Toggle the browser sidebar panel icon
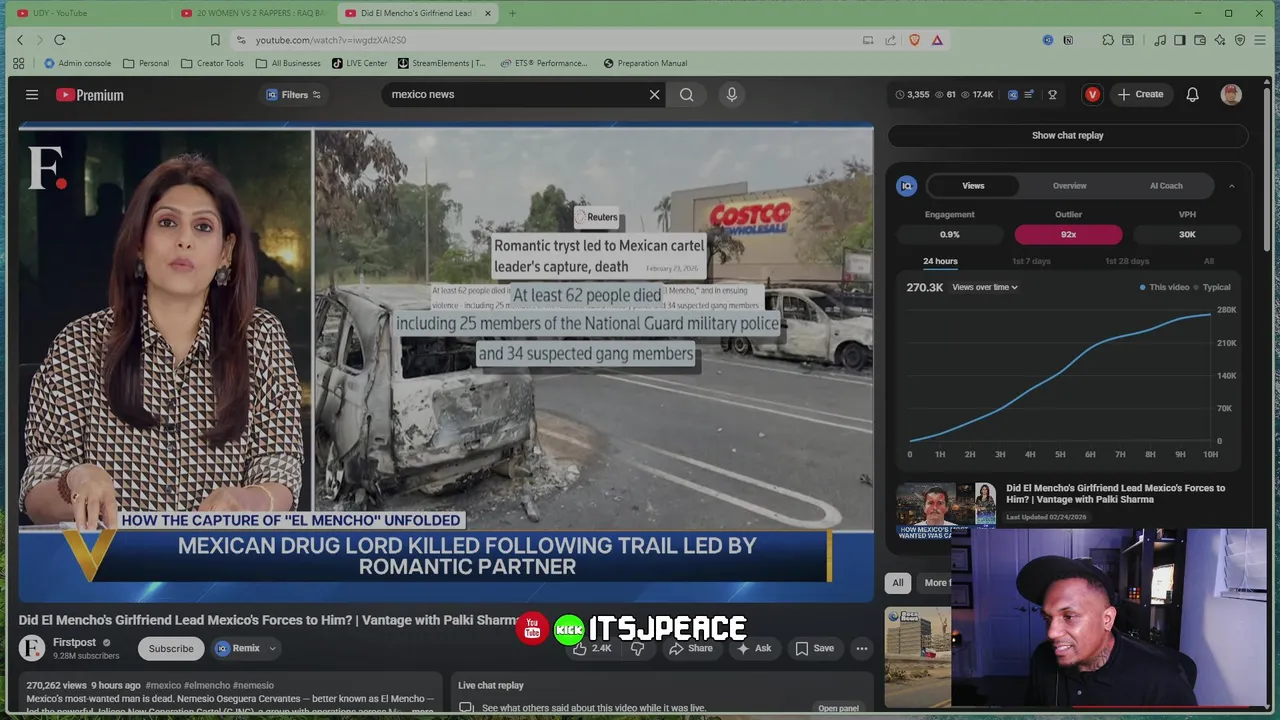The height and width of the screenshot is (720, 1280). click(1180, 40)
